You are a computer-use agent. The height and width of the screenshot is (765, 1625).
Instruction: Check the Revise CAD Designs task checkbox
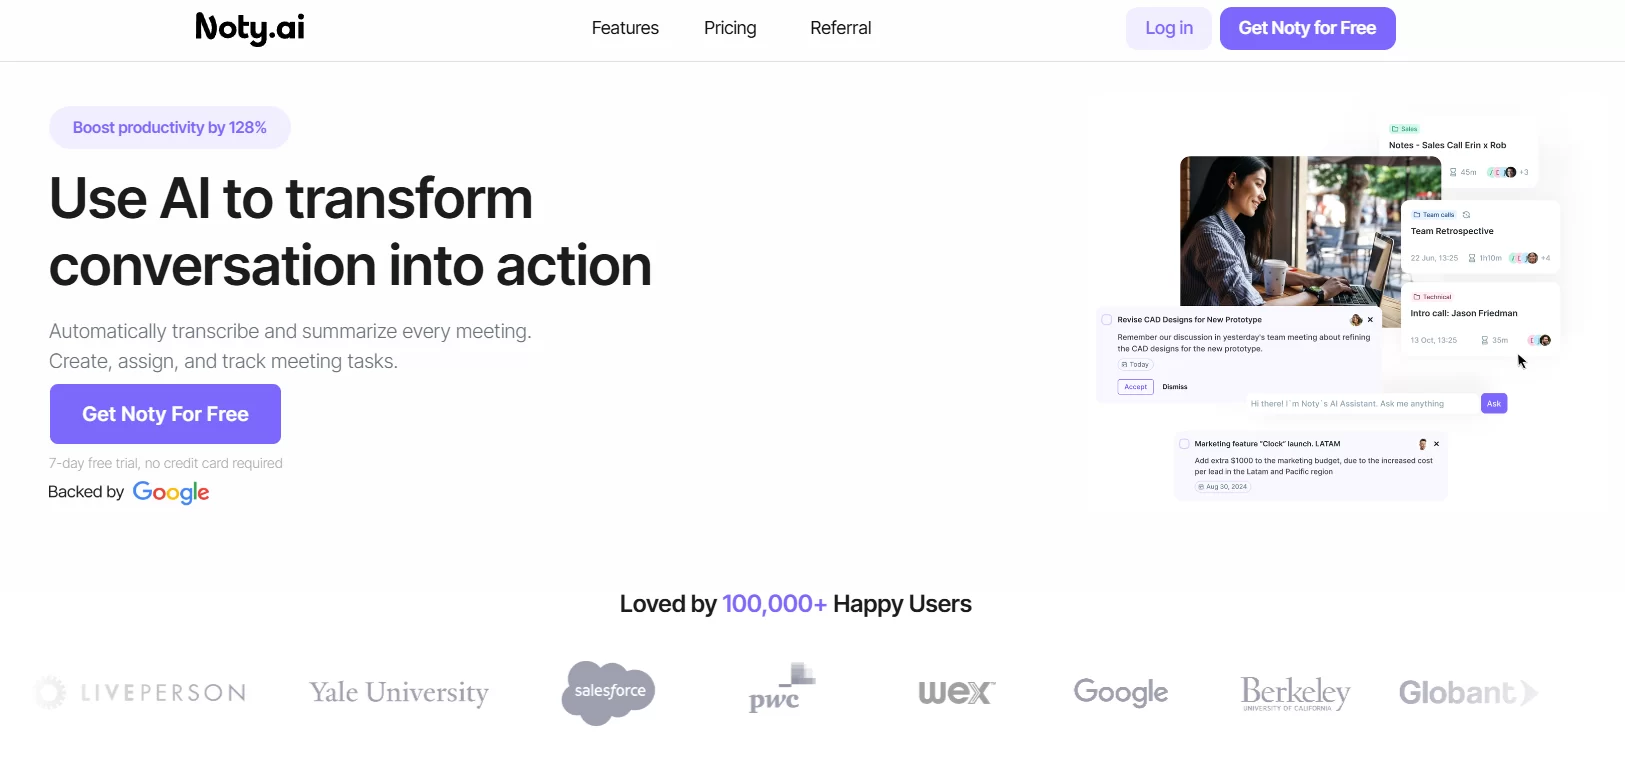click(1107, 320)
